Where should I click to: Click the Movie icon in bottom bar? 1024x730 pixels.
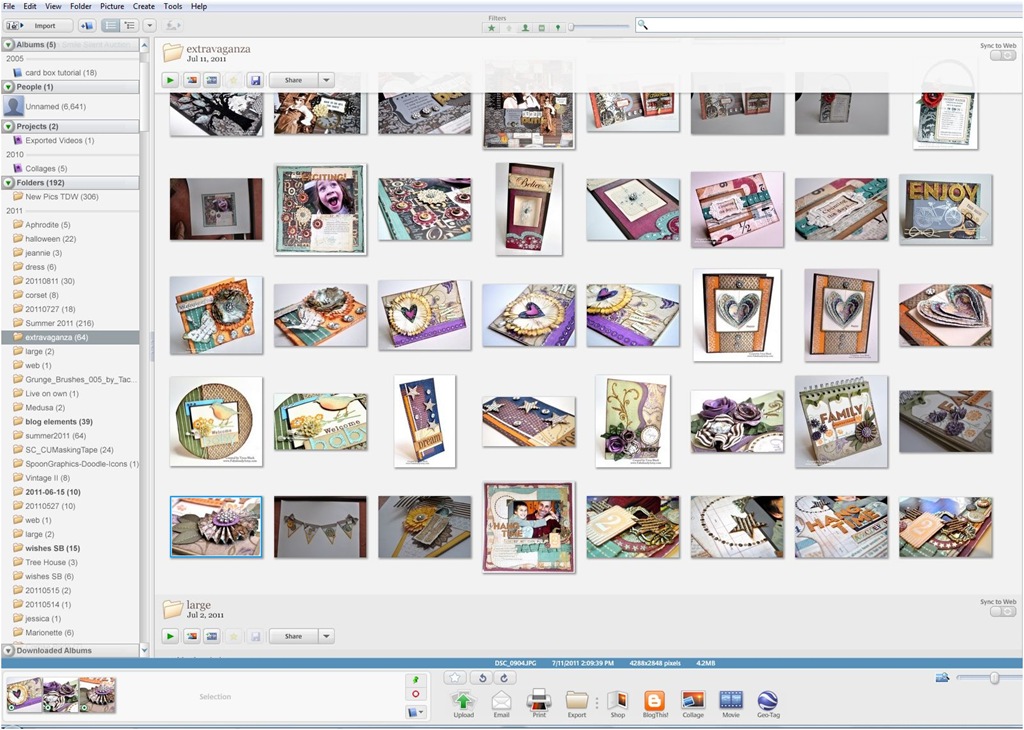point(731,705)
